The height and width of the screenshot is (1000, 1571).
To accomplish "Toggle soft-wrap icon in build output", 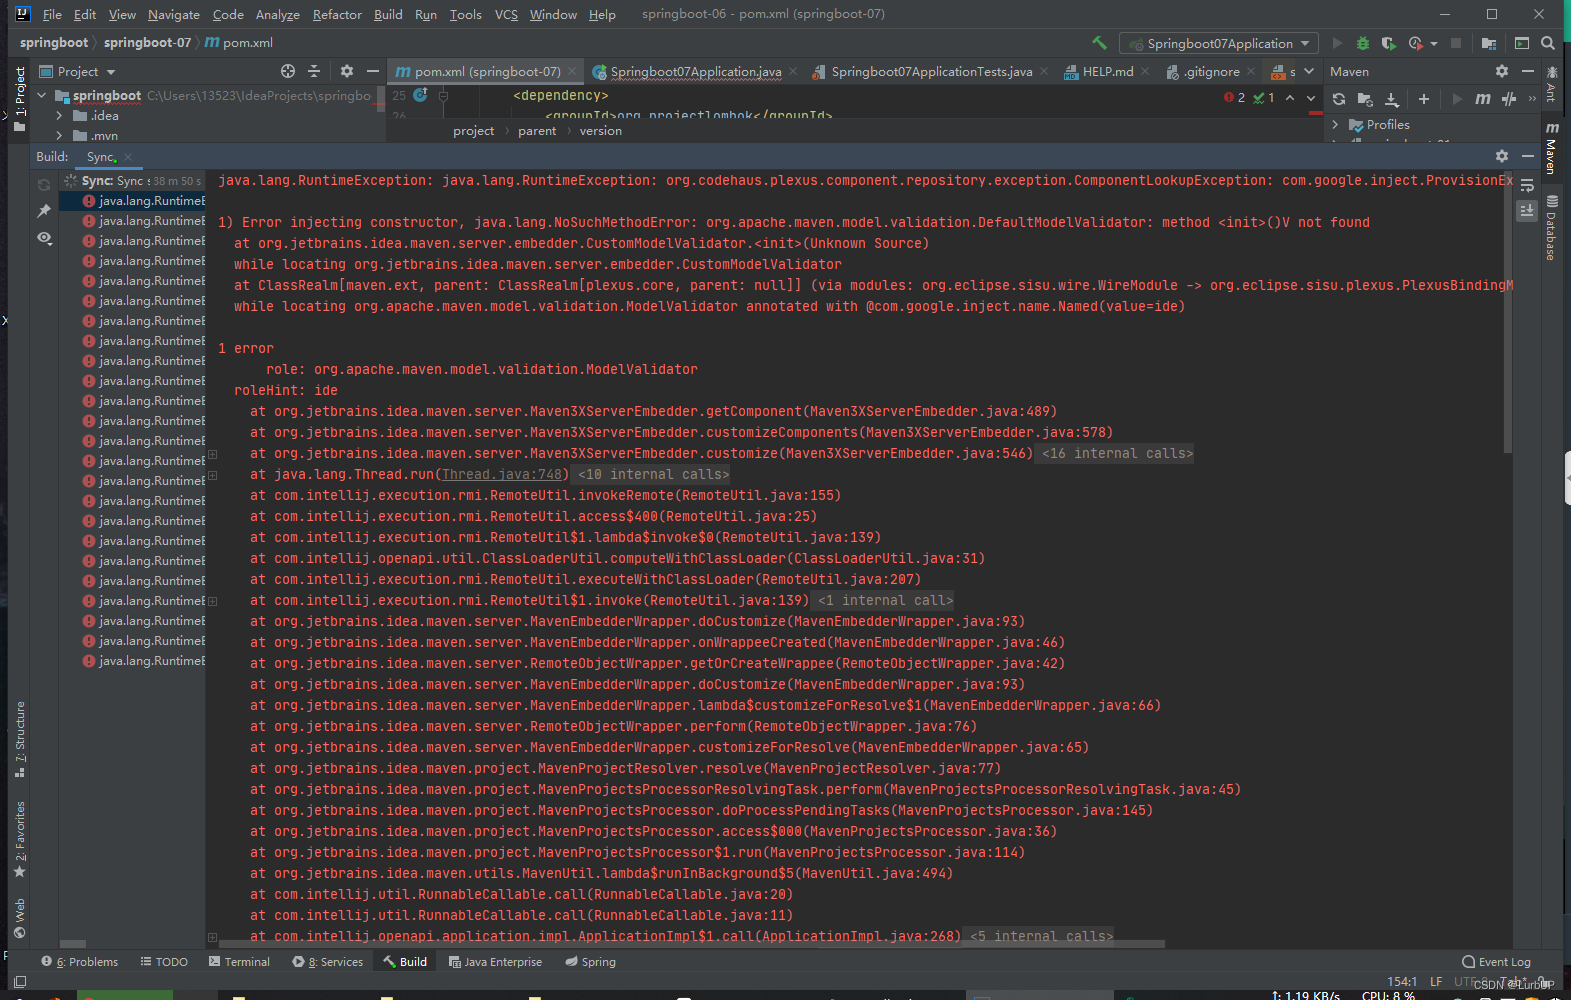I will [1527, 185].
